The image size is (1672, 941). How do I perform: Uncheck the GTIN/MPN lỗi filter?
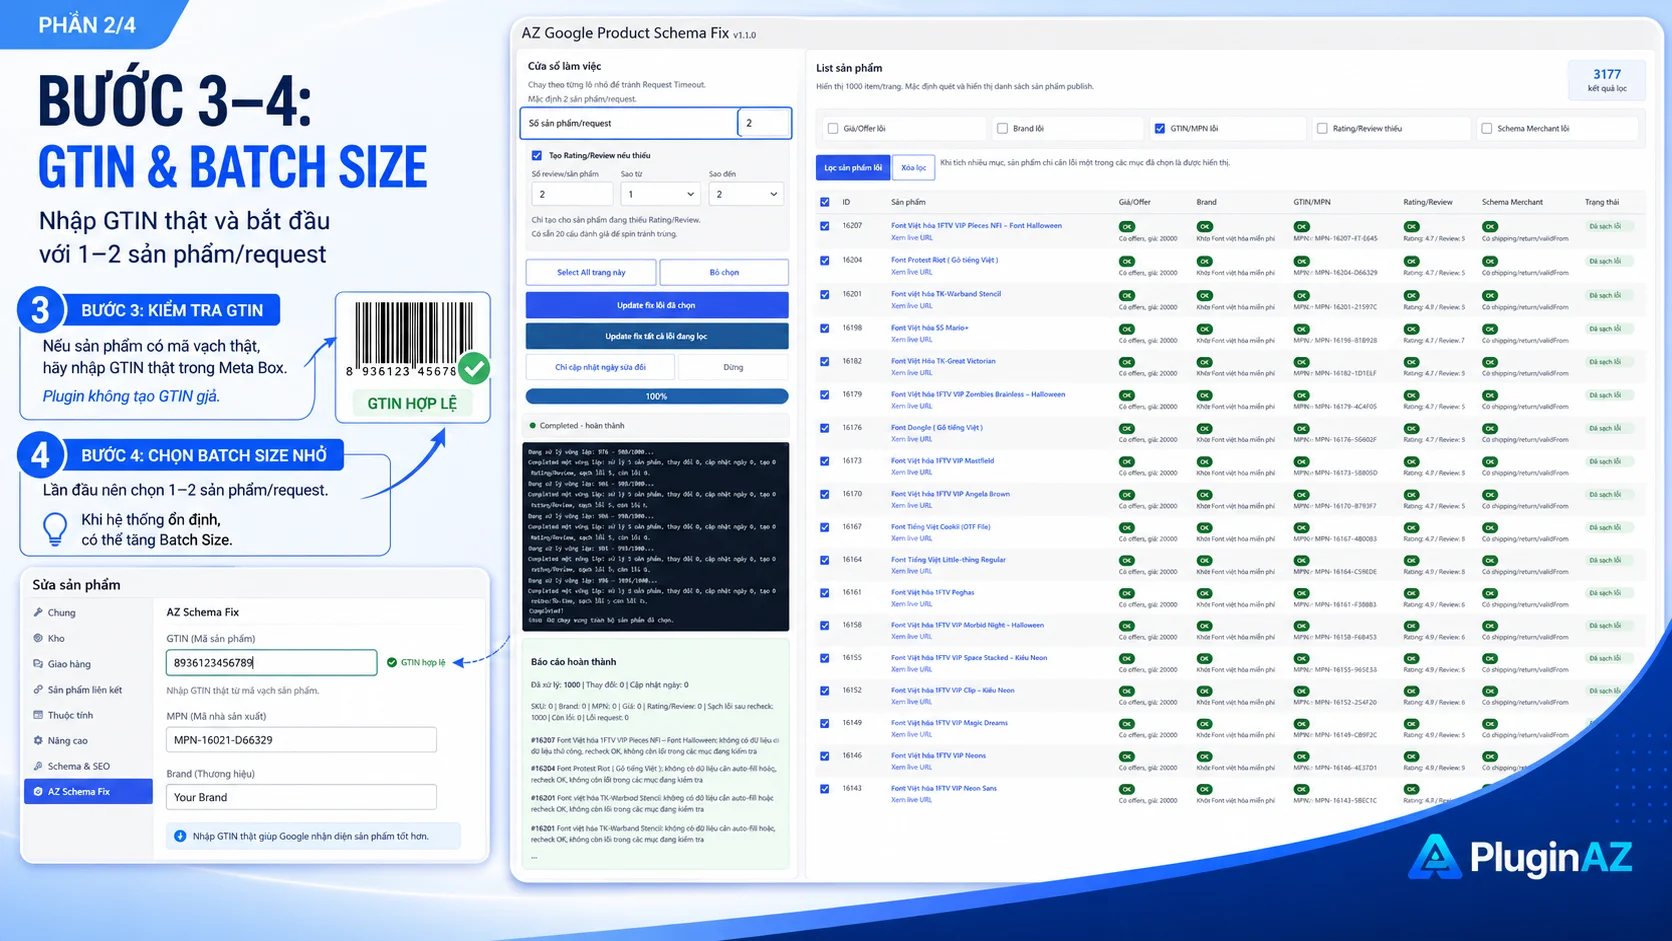pyautogui.click(x=1160, y=128)
